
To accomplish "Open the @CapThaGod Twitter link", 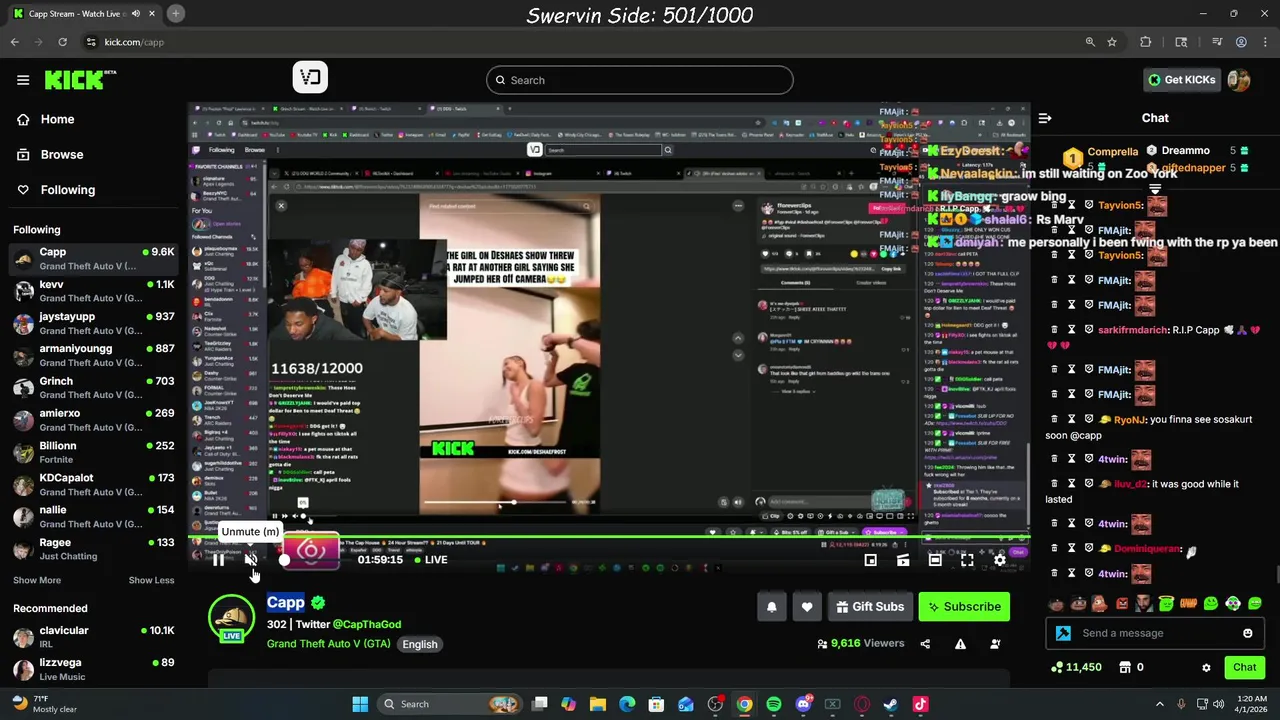I will pyautogui.click(x=367, y=624).
